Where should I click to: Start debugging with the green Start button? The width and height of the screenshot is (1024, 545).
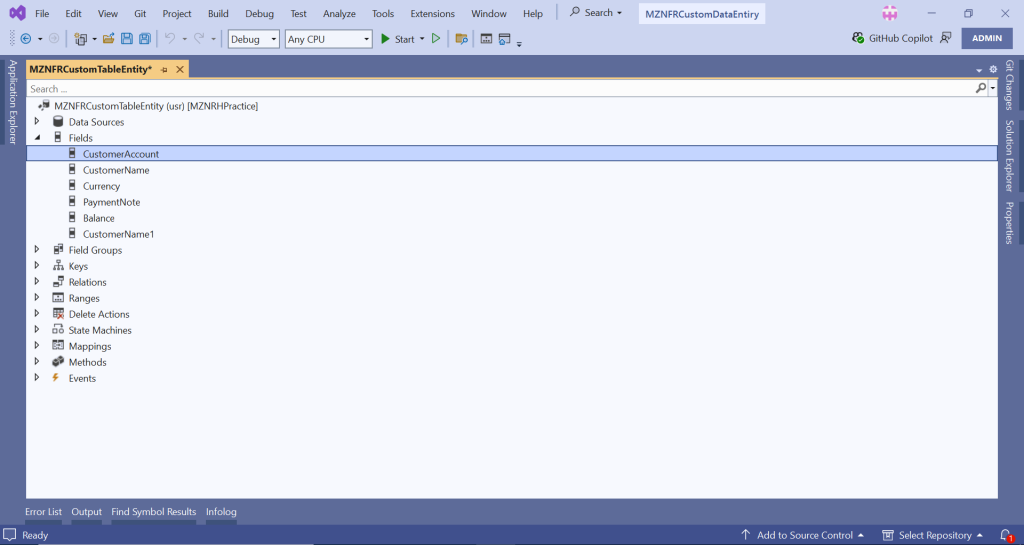[397, 39]
